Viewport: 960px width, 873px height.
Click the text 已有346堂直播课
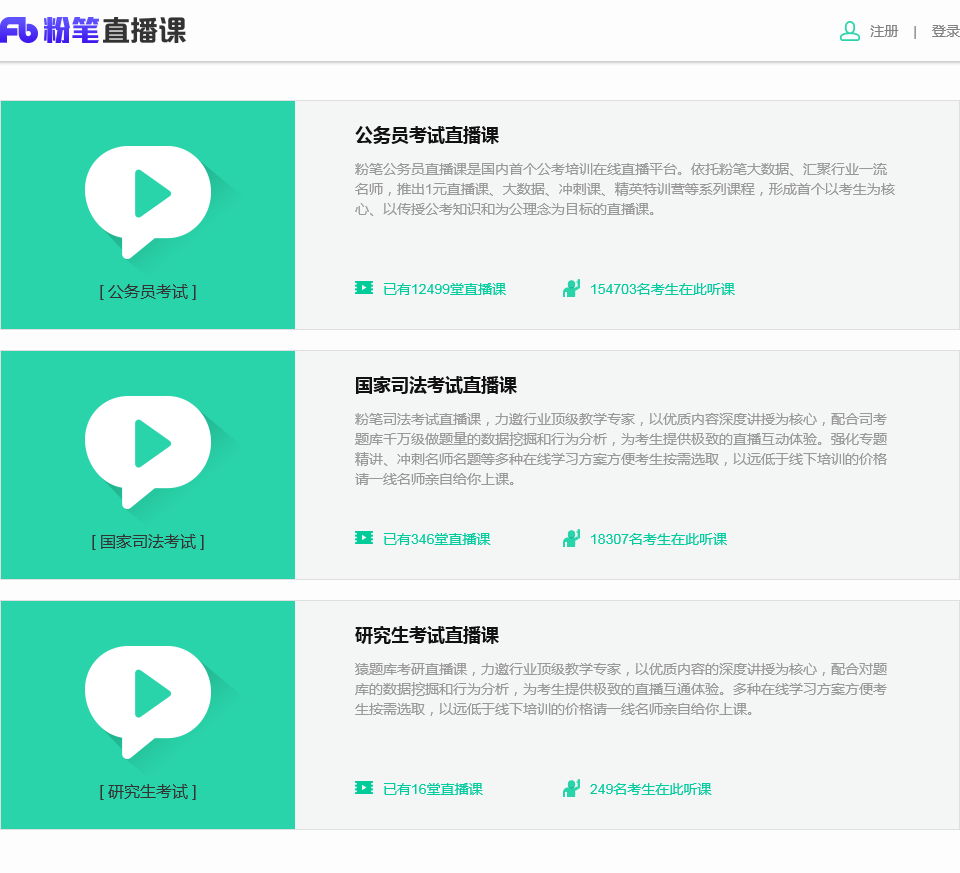click(x=437, y=539)
